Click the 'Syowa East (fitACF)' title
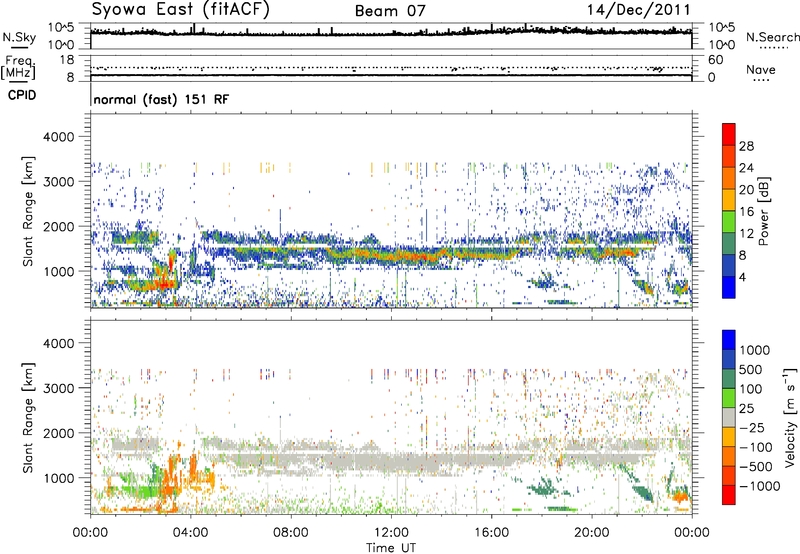 (x=180, y=10)
